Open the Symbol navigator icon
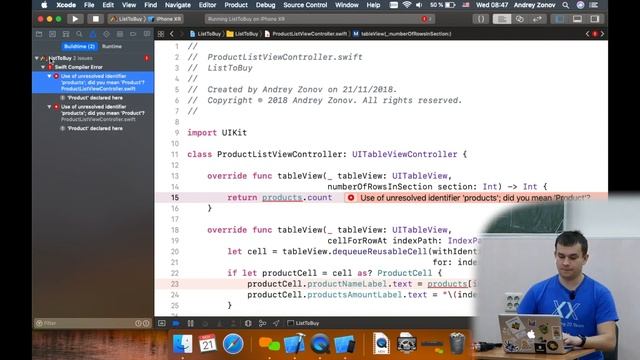The width and height of the screenshot is (640, 360). 66,34
